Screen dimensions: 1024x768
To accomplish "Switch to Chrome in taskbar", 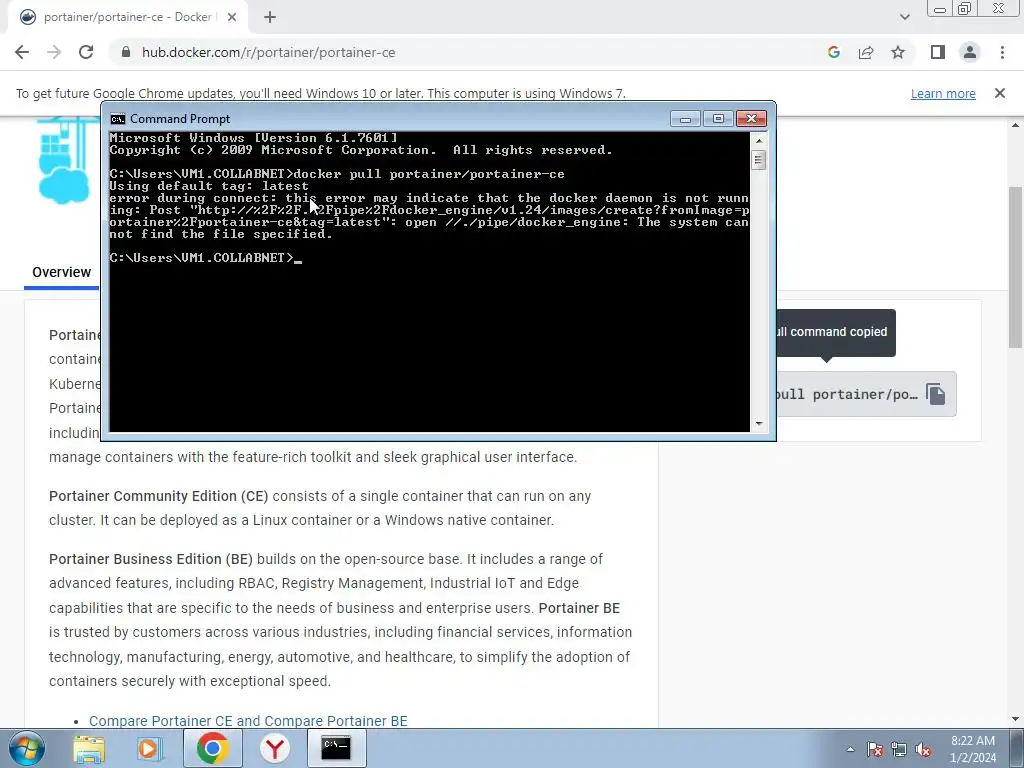I will pyautogui.click(x=213, y=748).
